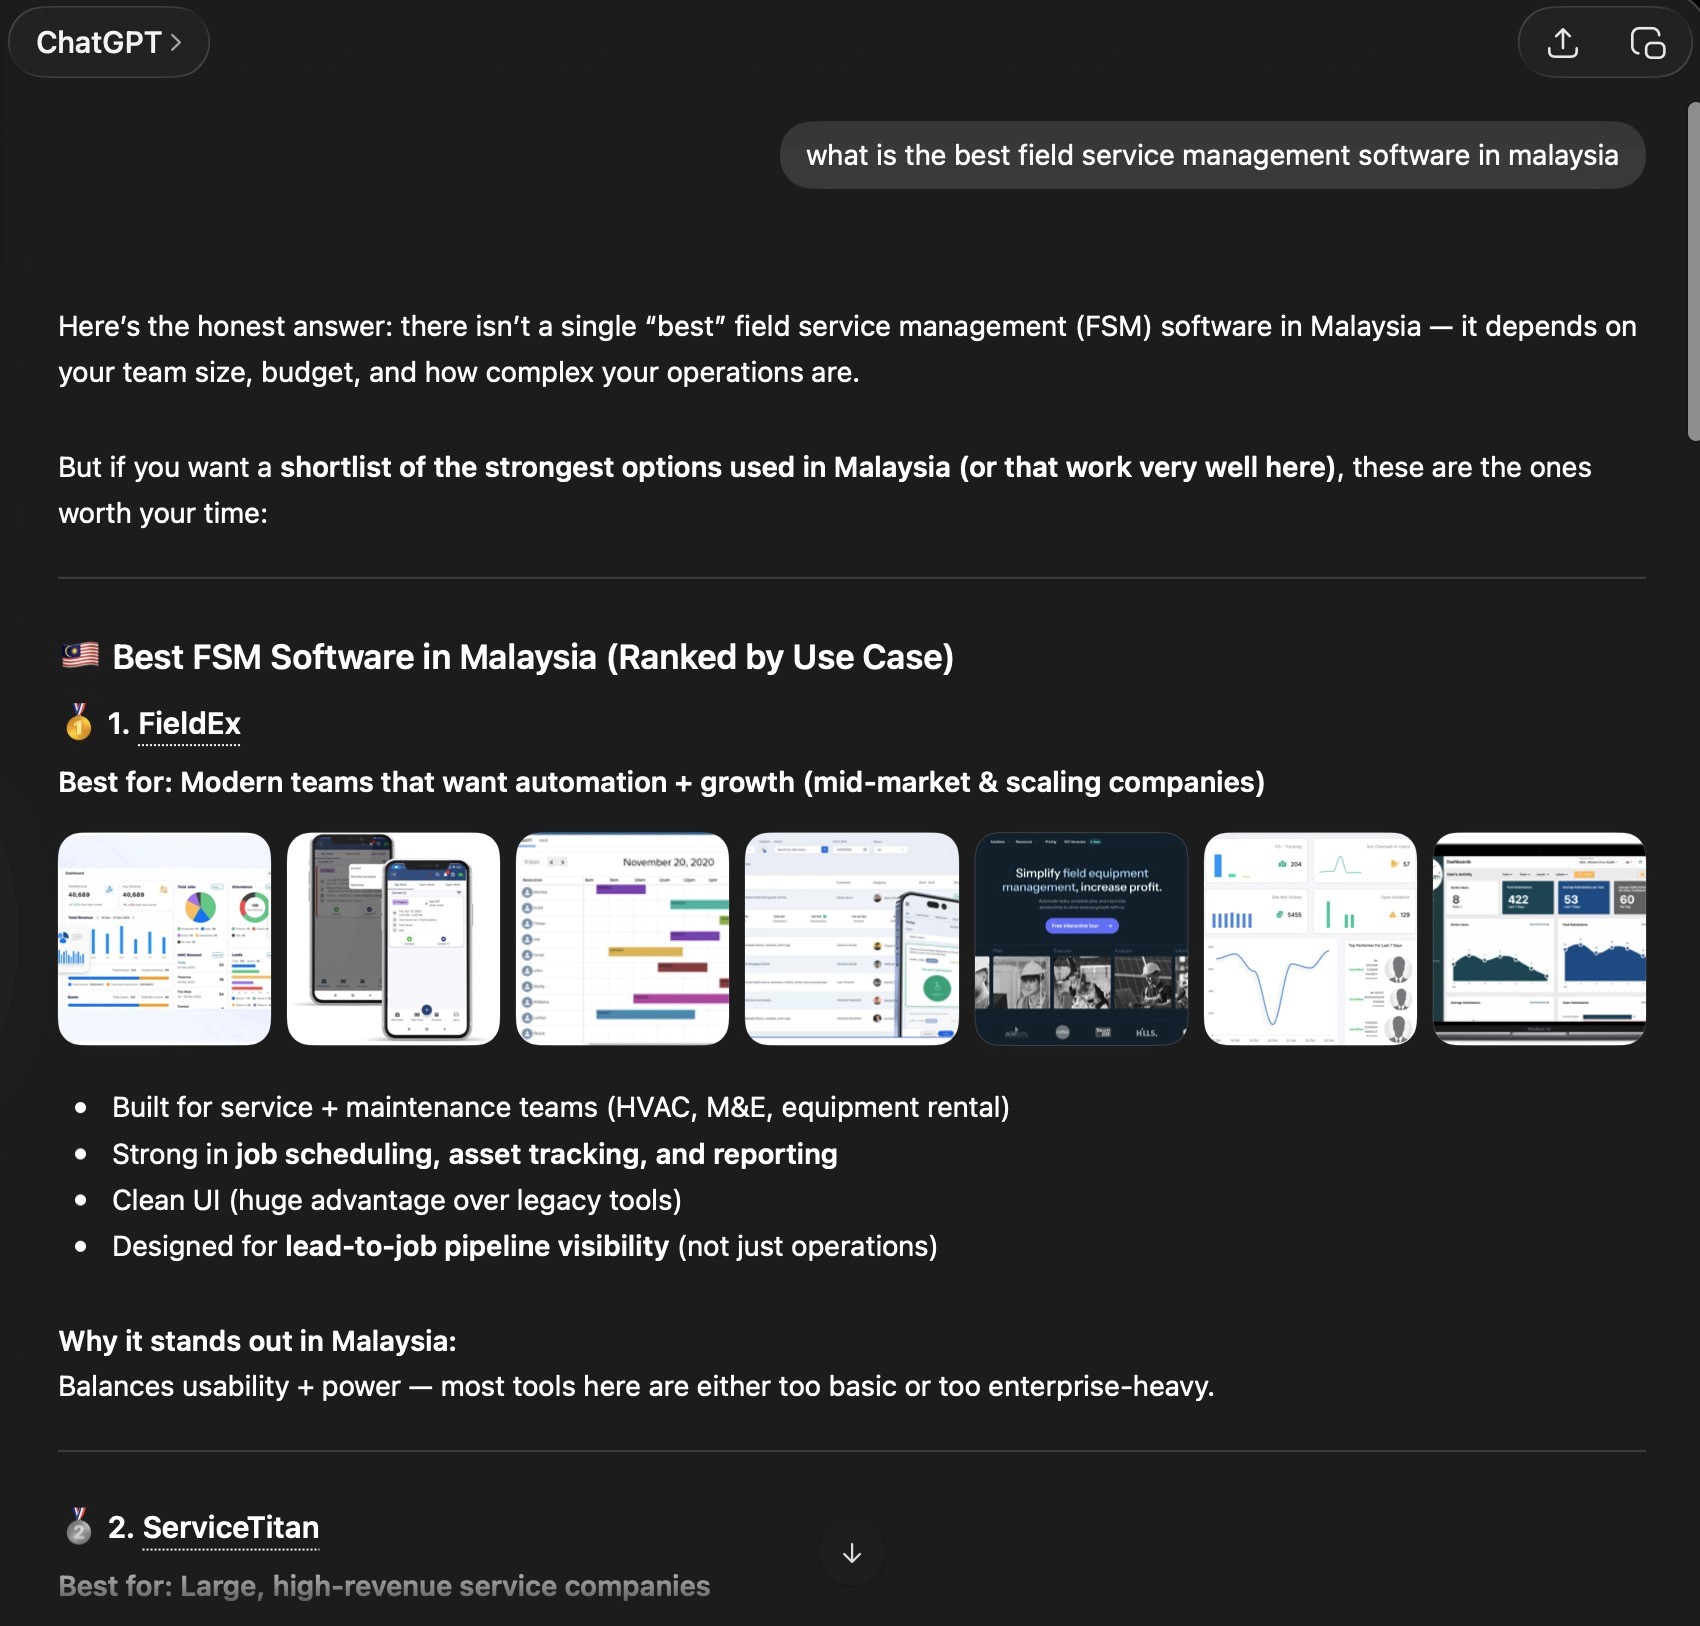The height and width of the screenshot is (1626, 1700).
Task: Open the 'Simplify field equipment management' thumbnail
Action: [x=1081, y=939]
